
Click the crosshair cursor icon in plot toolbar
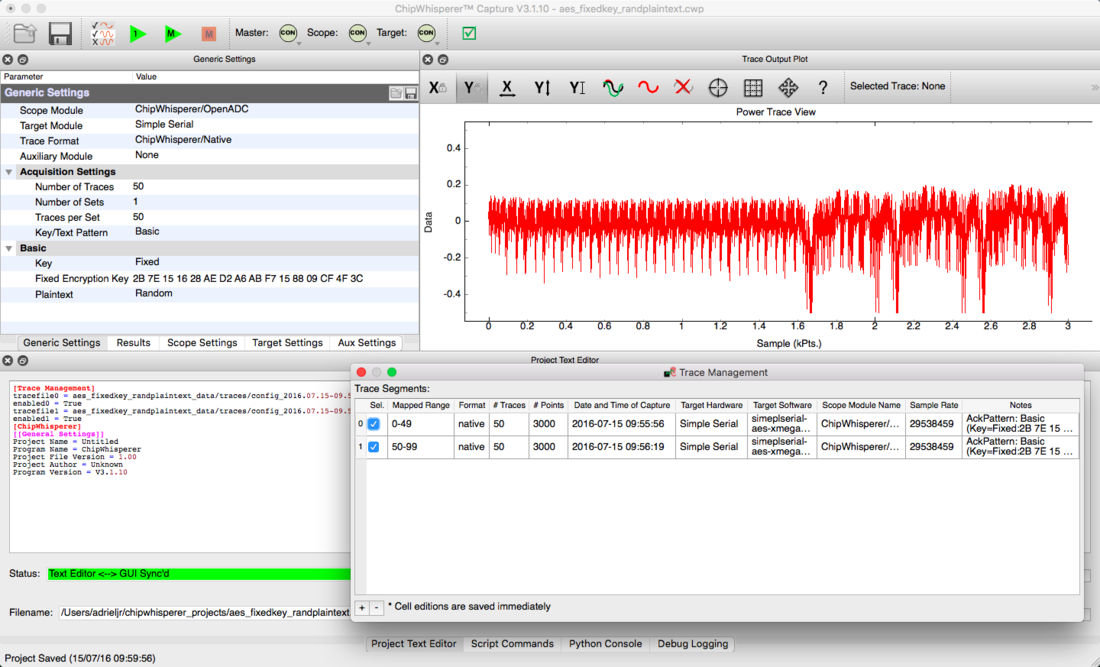click(718, 88)
